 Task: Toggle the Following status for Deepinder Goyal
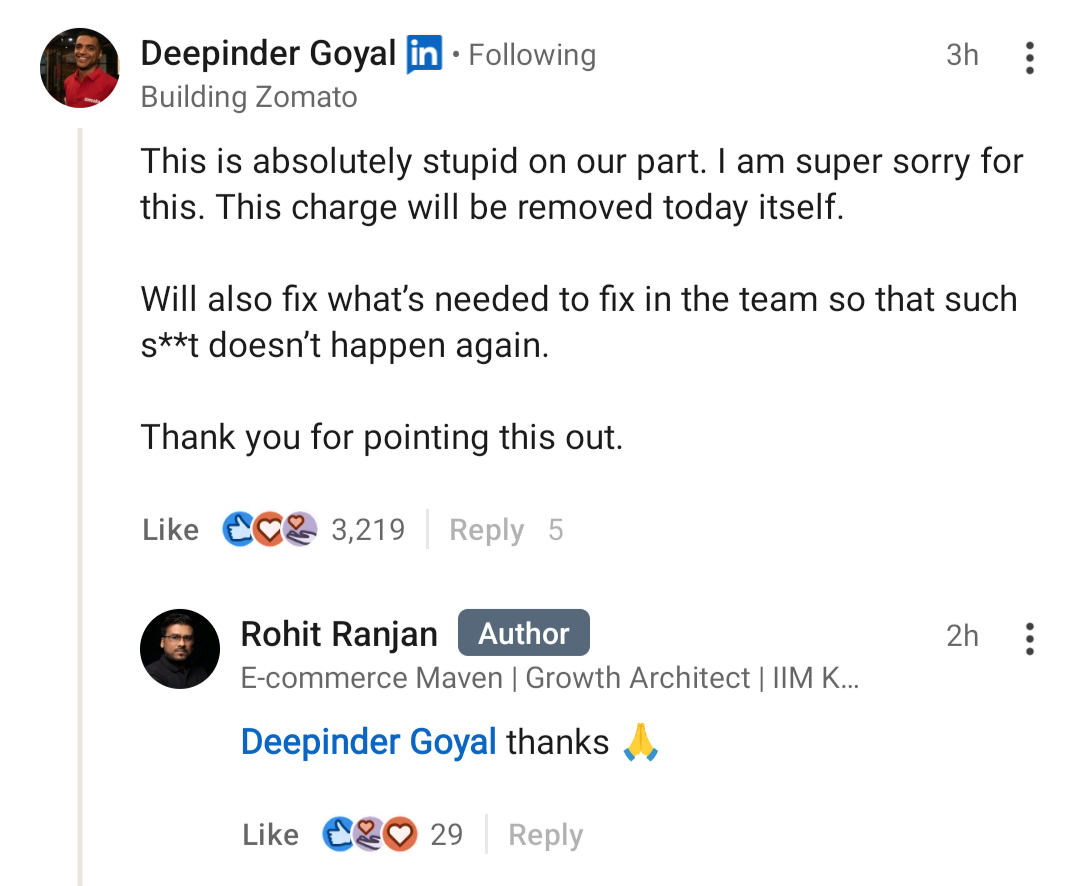coord(532,55)
